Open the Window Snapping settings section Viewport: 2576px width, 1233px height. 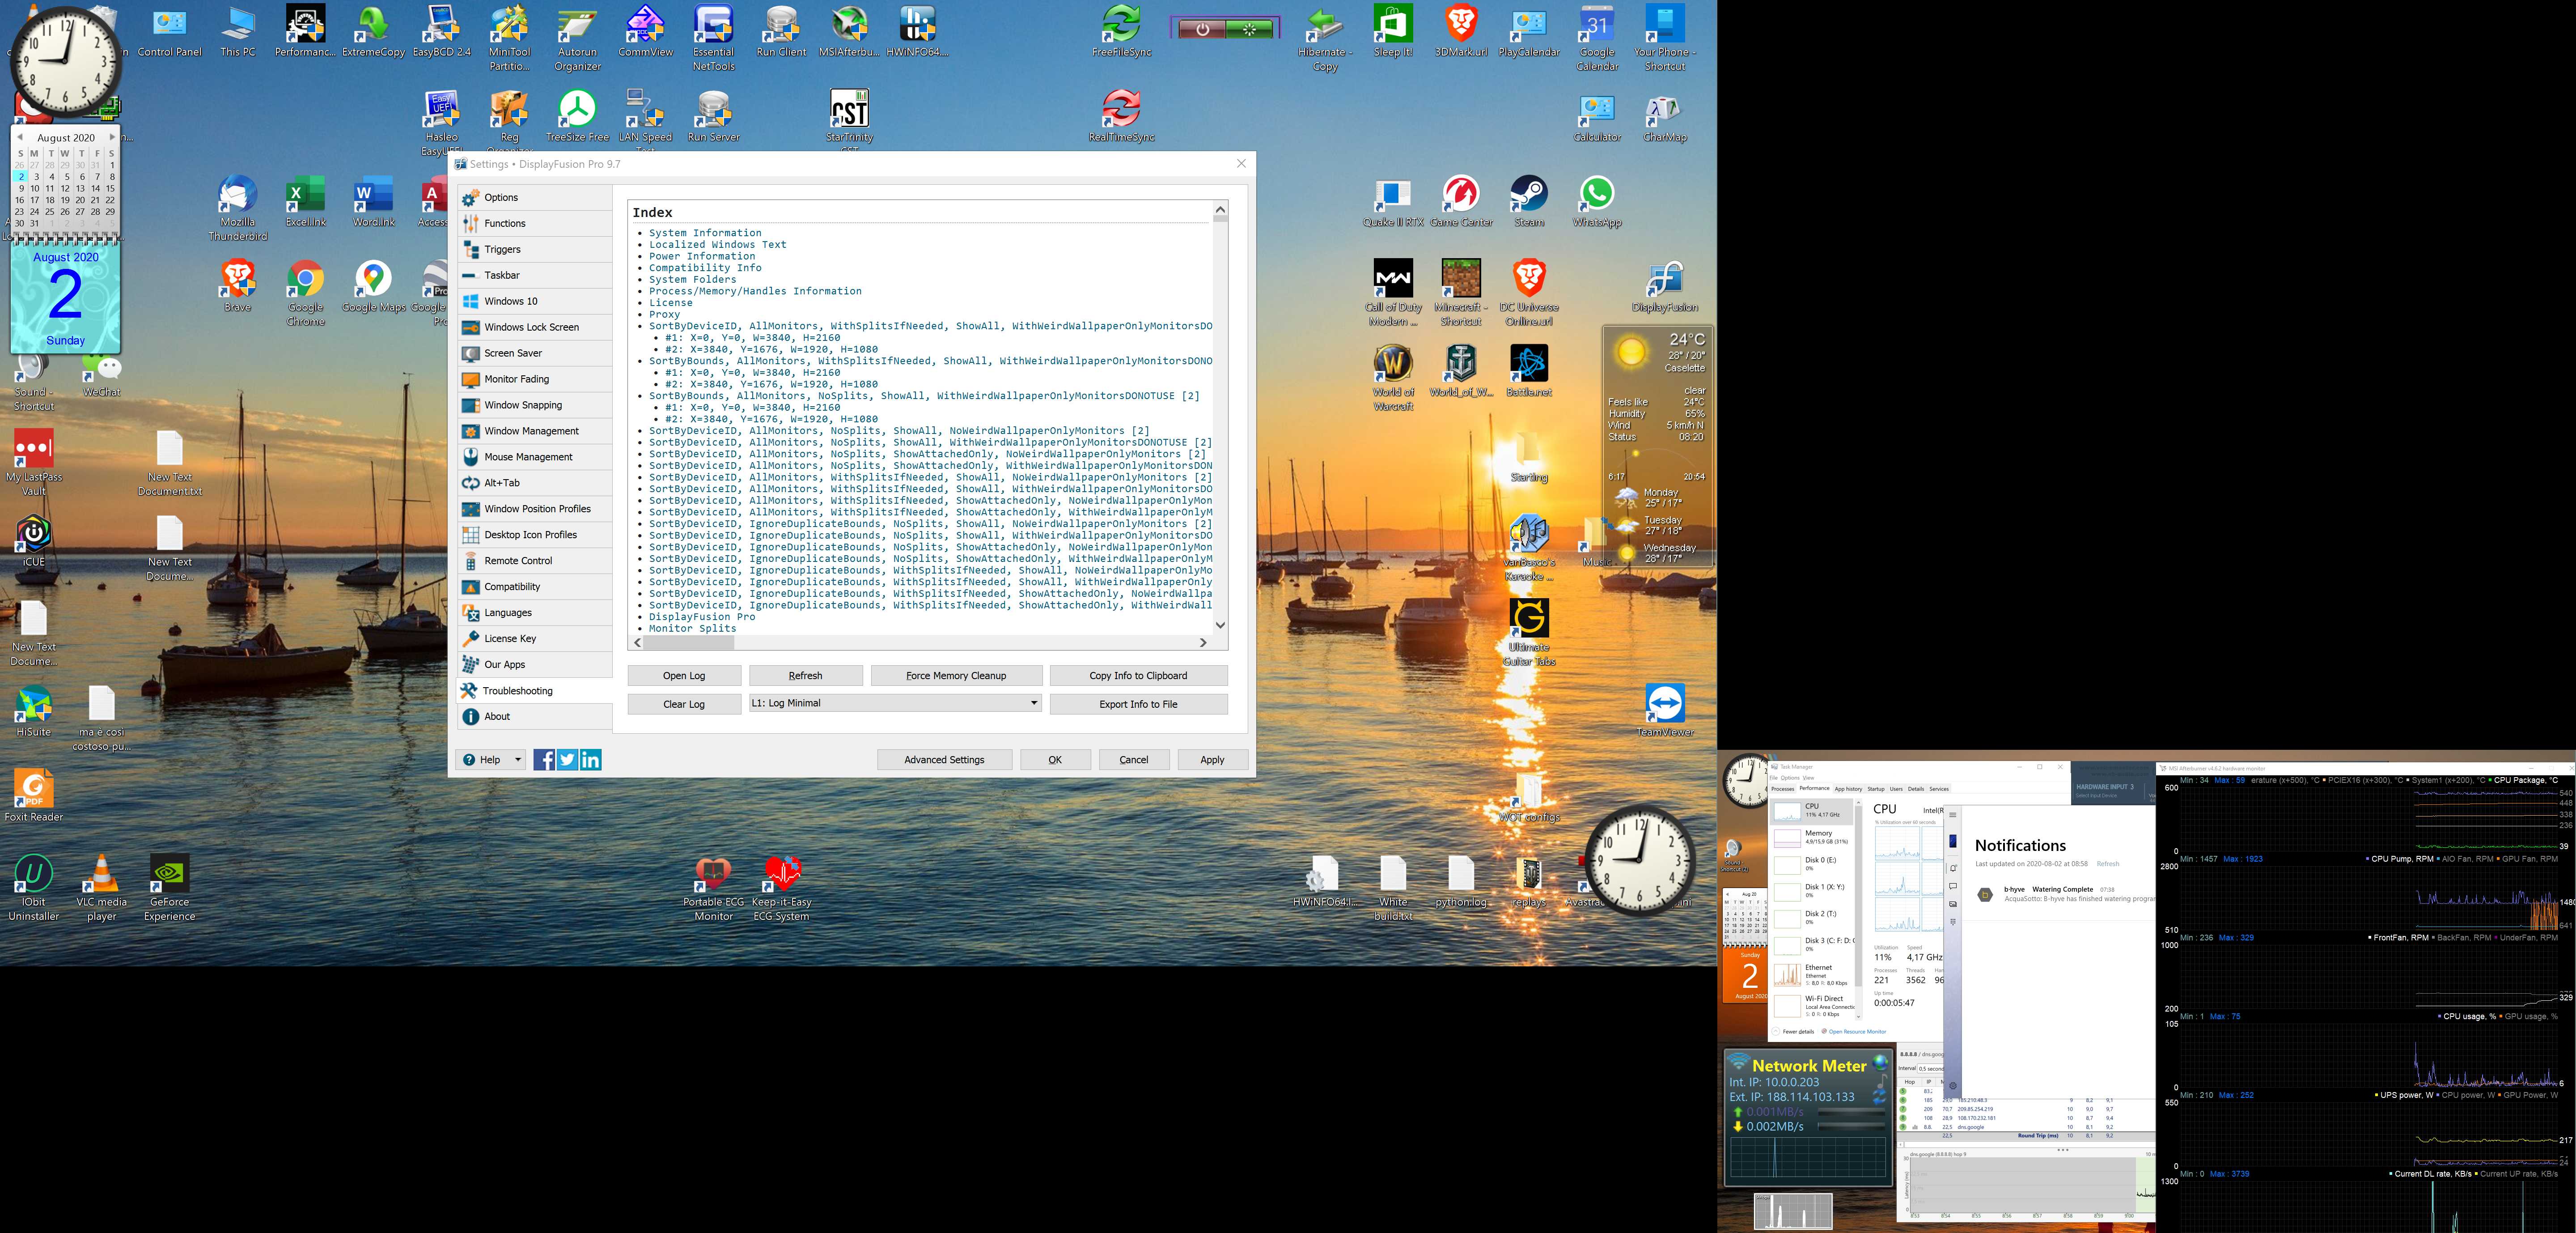pos(522,405)
